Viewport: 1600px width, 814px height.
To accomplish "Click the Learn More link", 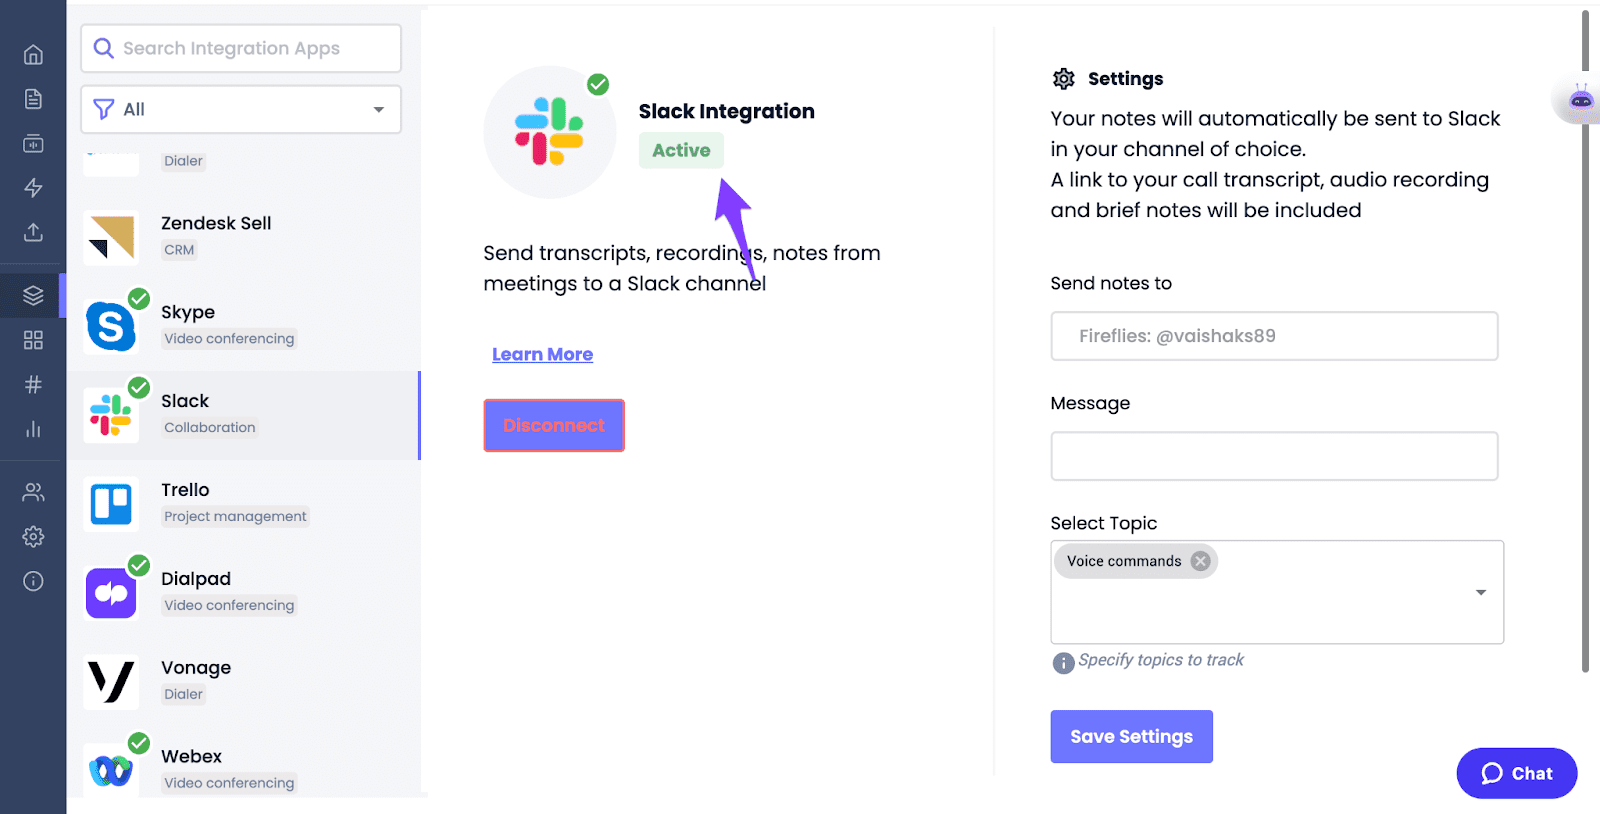I will coord(541,354).
